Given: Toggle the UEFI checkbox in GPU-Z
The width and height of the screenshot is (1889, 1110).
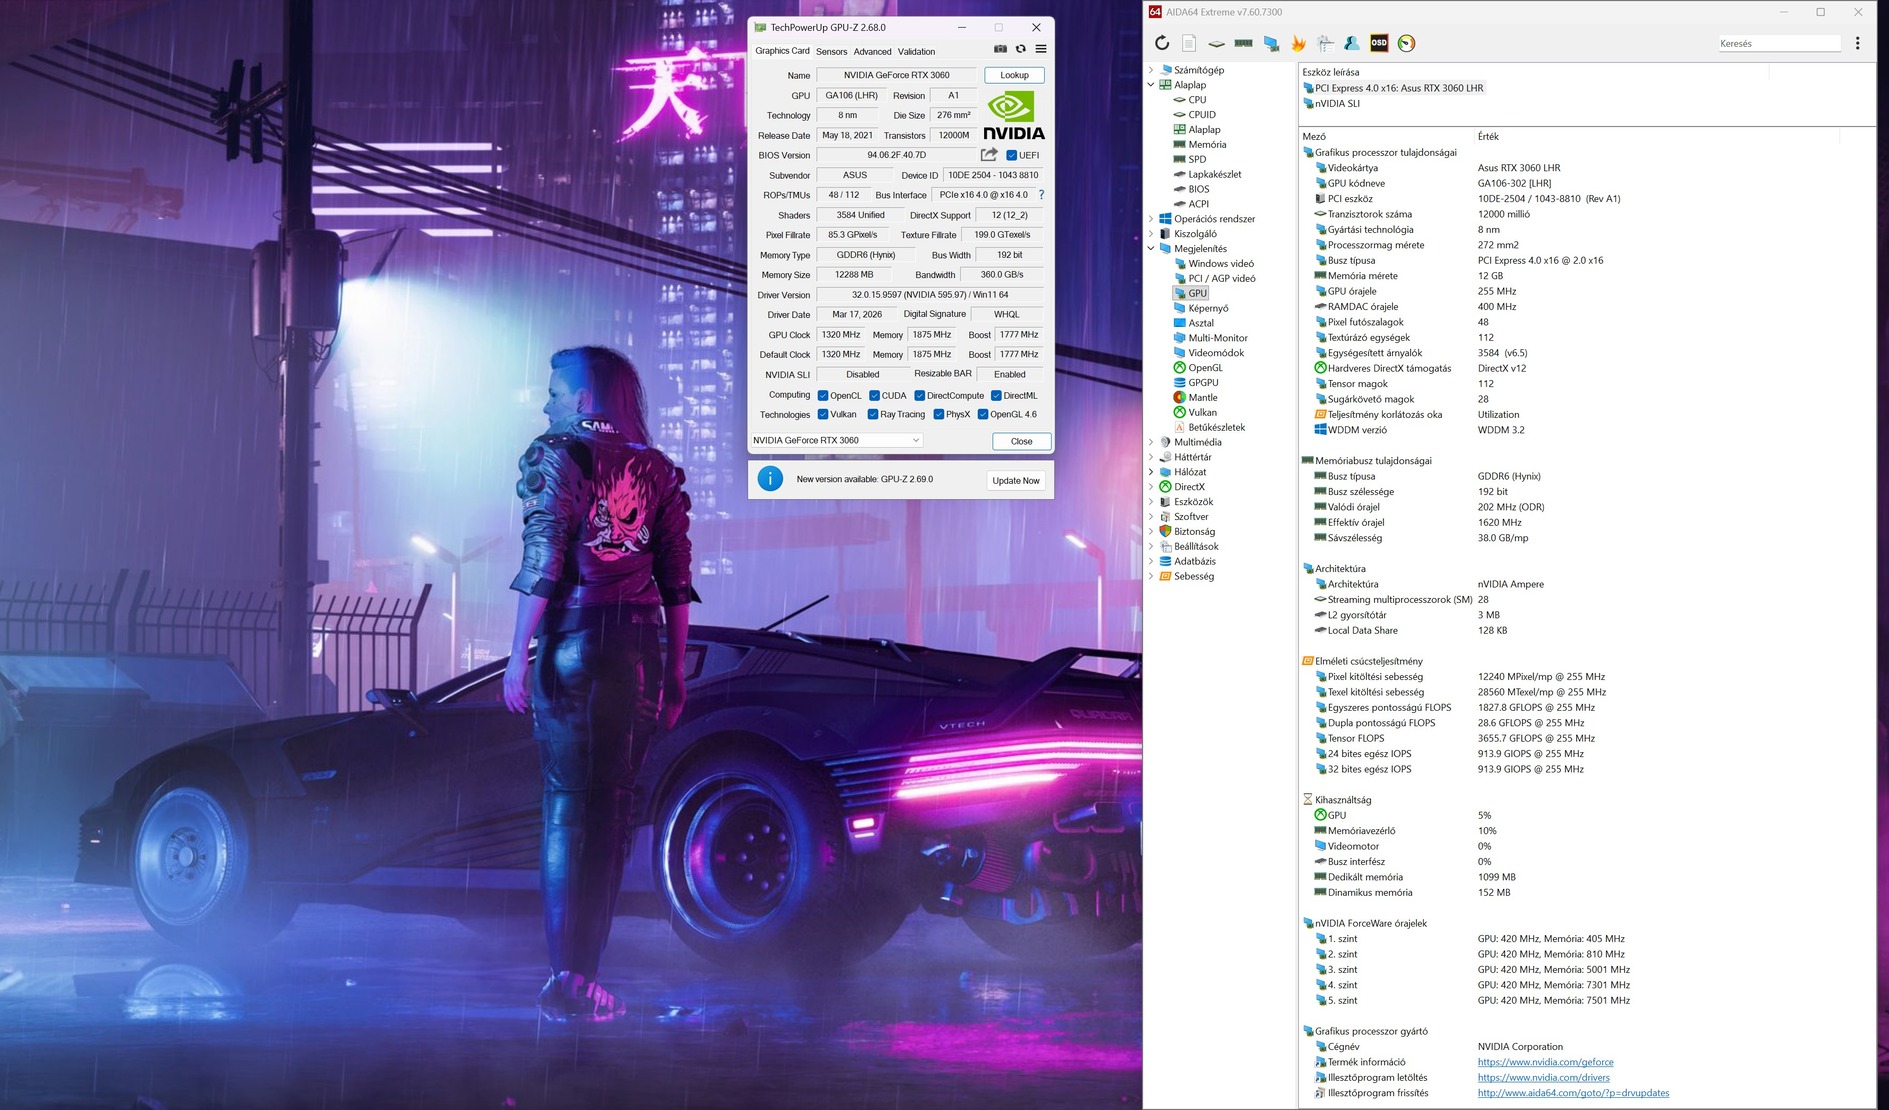Looking at the screenshot, I should (x=1012, y=155).
